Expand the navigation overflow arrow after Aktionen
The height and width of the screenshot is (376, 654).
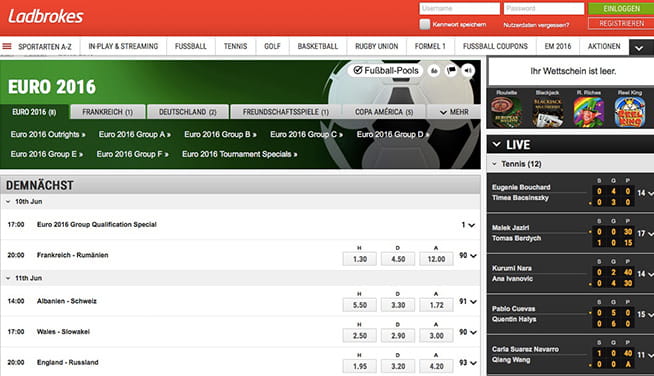click(639, 48)
